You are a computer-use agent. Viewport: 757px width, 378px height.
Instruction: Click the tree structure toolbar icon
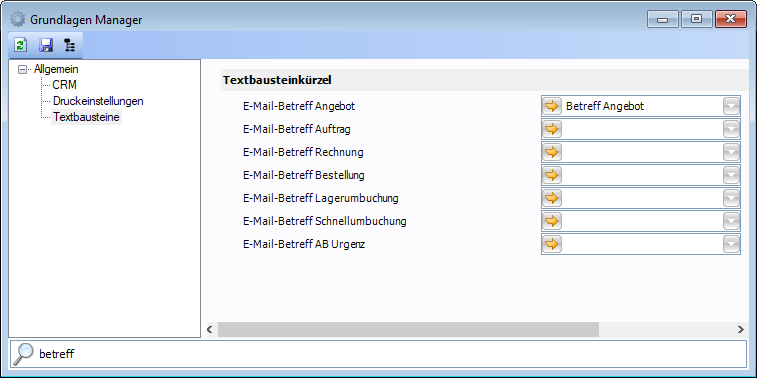point(70,46)
